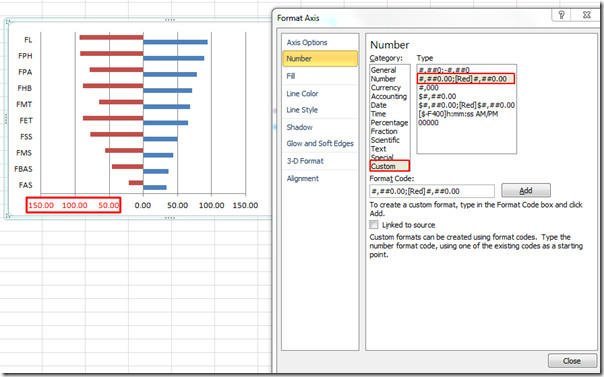604x377 pixels.
Task: Open the Axis Options section
Action: click(x=307, y=42)
